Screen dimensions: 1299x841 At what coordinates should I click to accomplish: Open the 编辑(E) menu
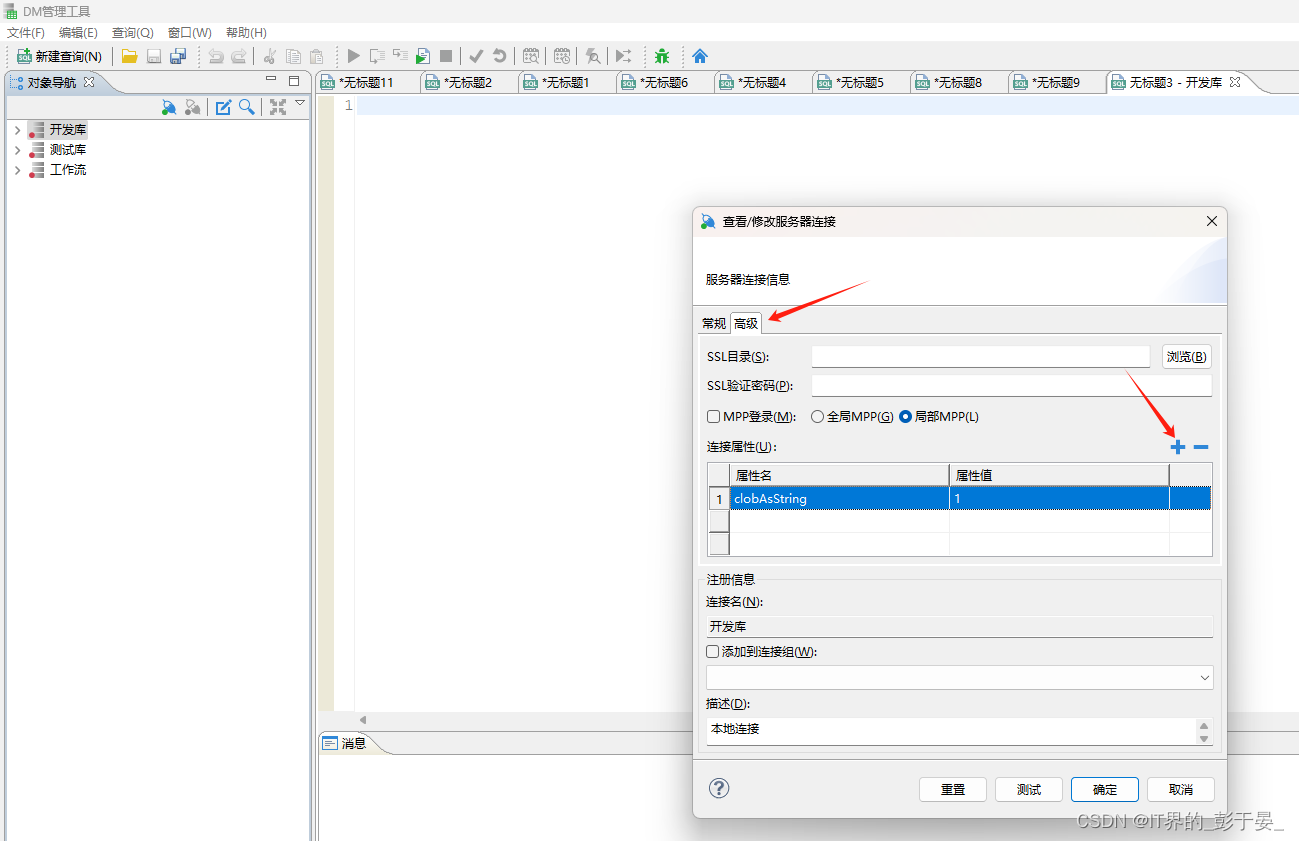tap(78, 33)
